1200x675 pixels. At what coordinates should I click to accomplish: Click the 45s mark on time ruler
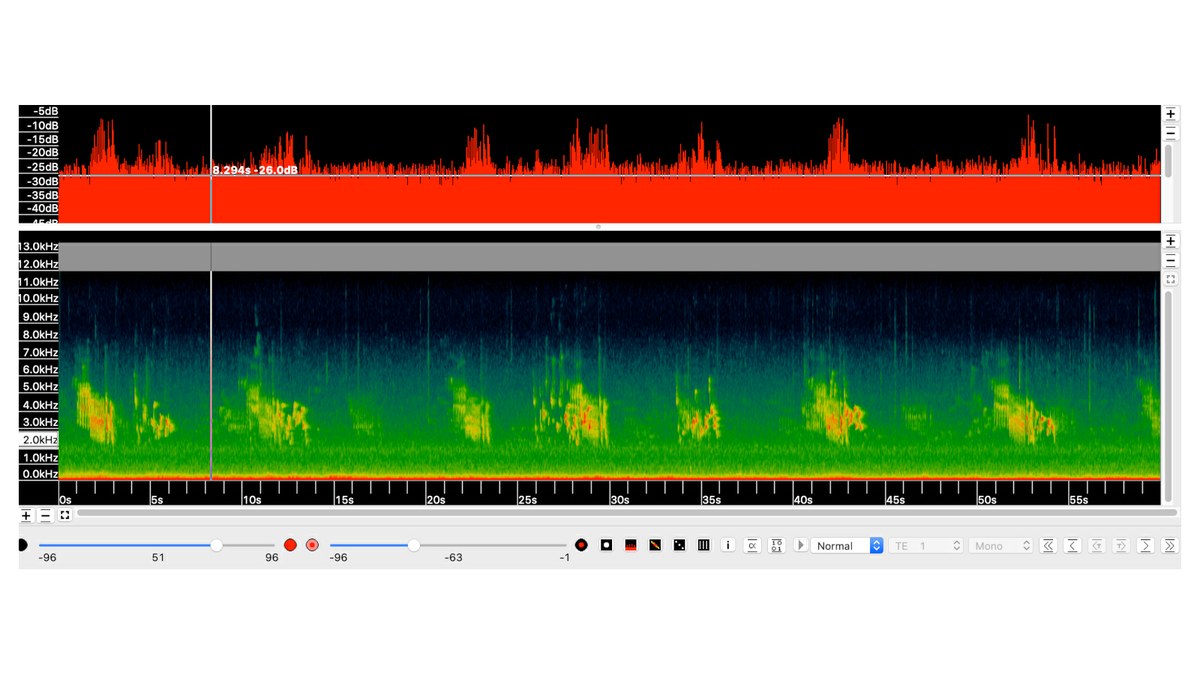895,499
